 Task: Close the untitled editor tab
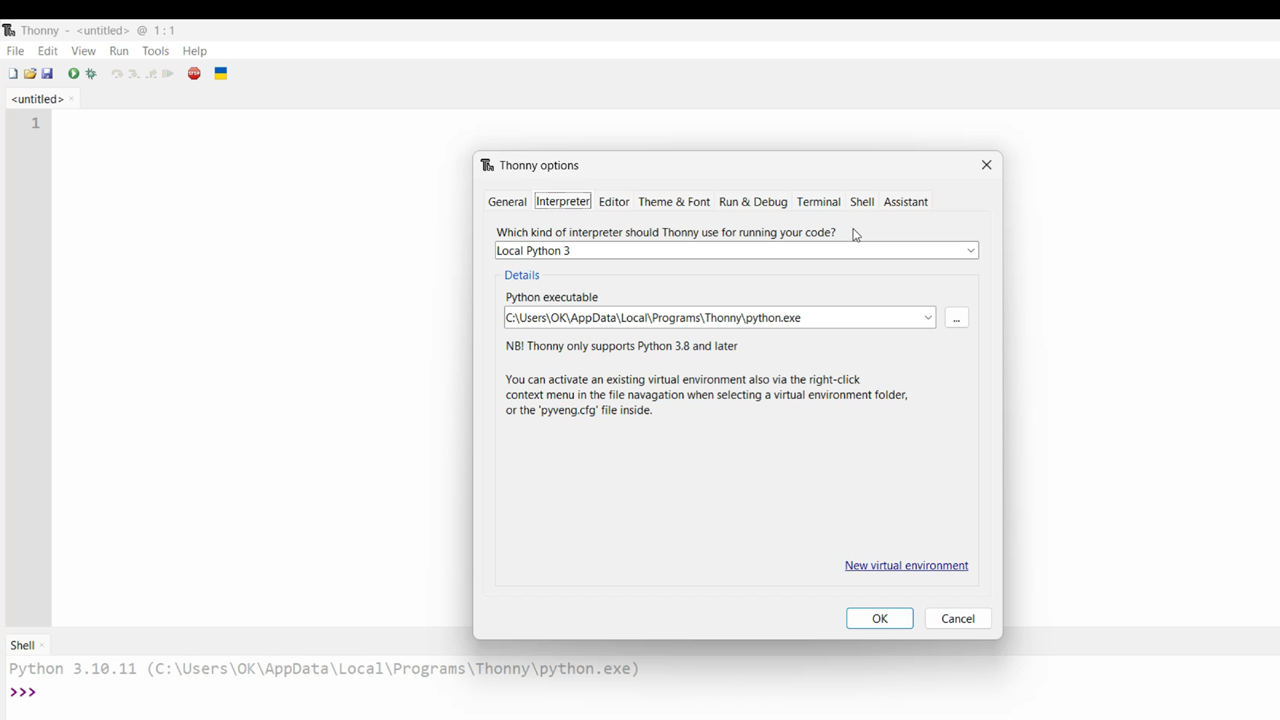pos(71,99)
